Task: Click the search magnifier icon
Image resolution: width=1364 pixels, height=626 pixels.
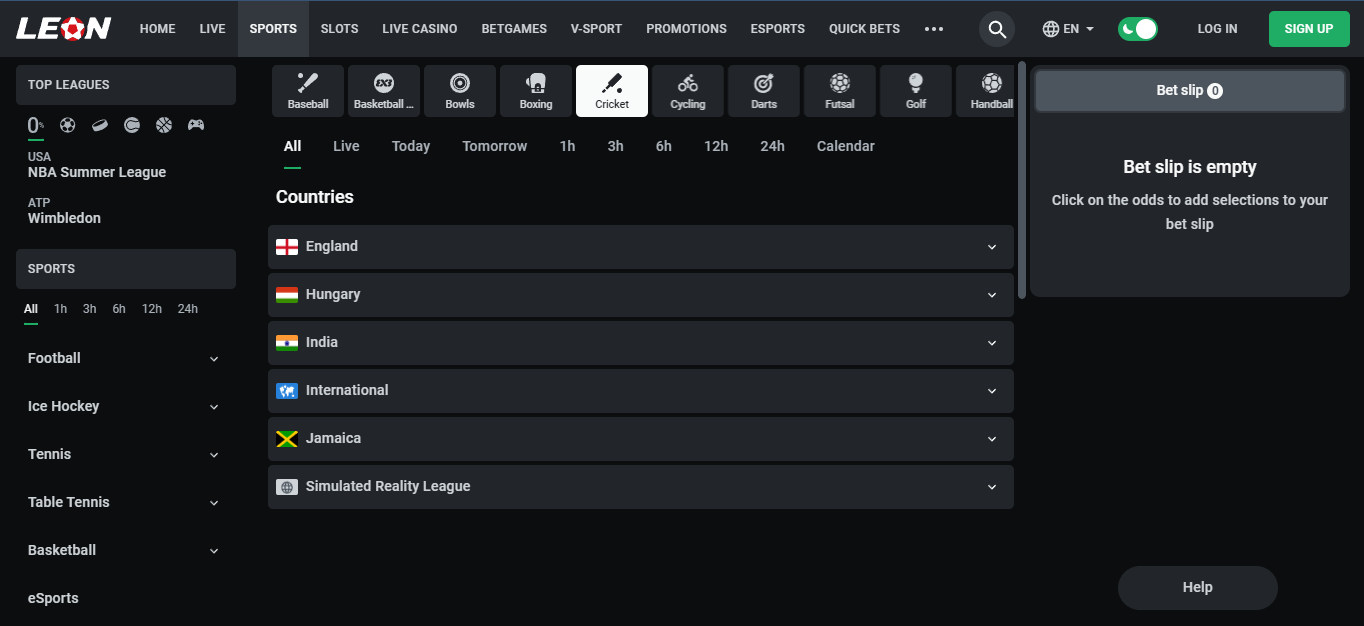Action: click(x=997, y=29)
